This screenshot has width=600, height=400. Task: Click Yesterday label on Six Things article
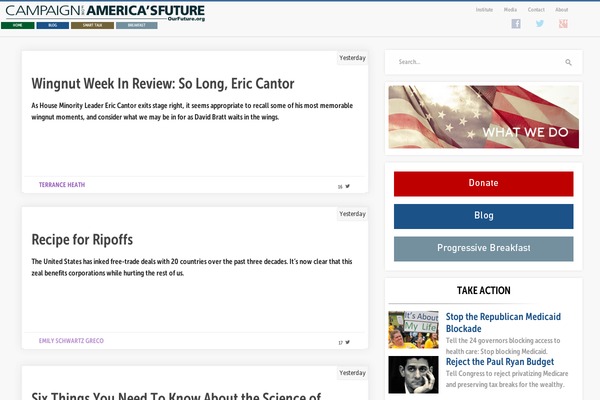pos(352,373)
